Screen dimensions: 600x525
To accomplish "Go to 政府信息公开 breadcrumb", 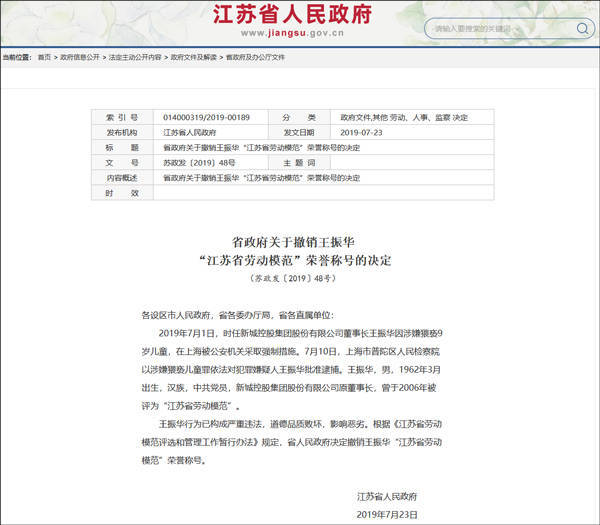I will (80, 57).
